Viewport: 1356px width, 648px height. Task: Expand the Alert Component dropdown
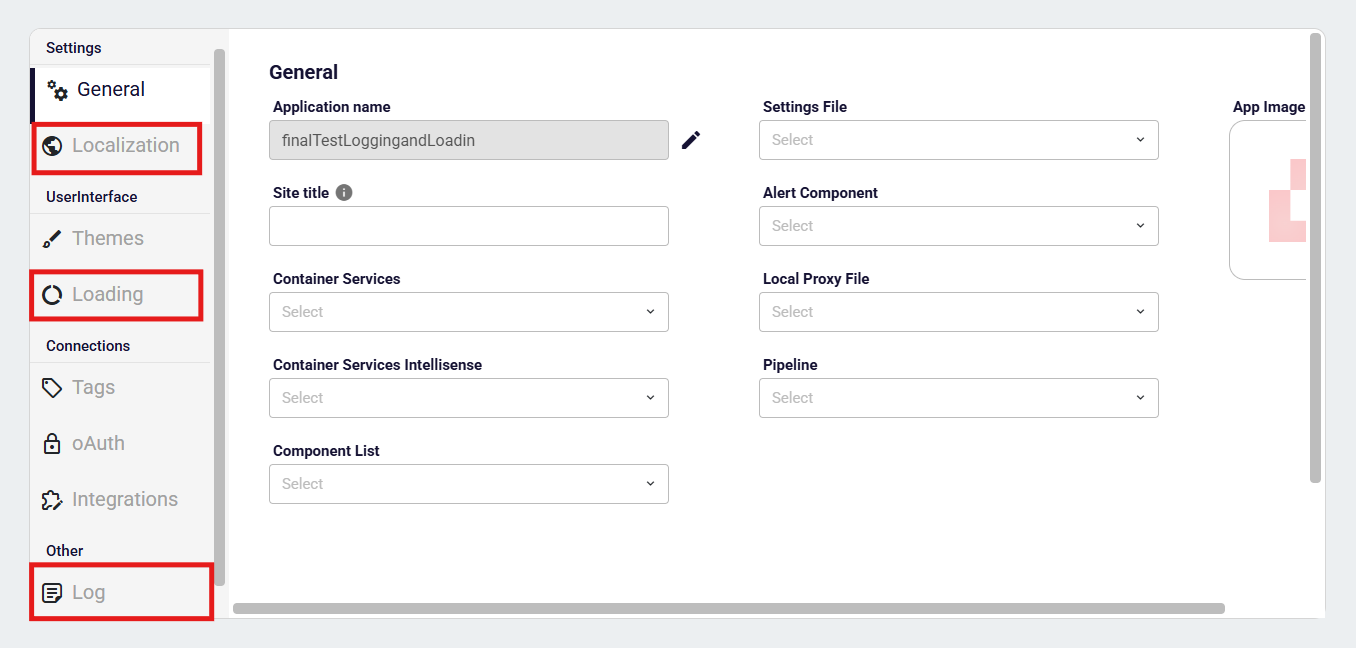pyautogui.click(x=958, y=226)
